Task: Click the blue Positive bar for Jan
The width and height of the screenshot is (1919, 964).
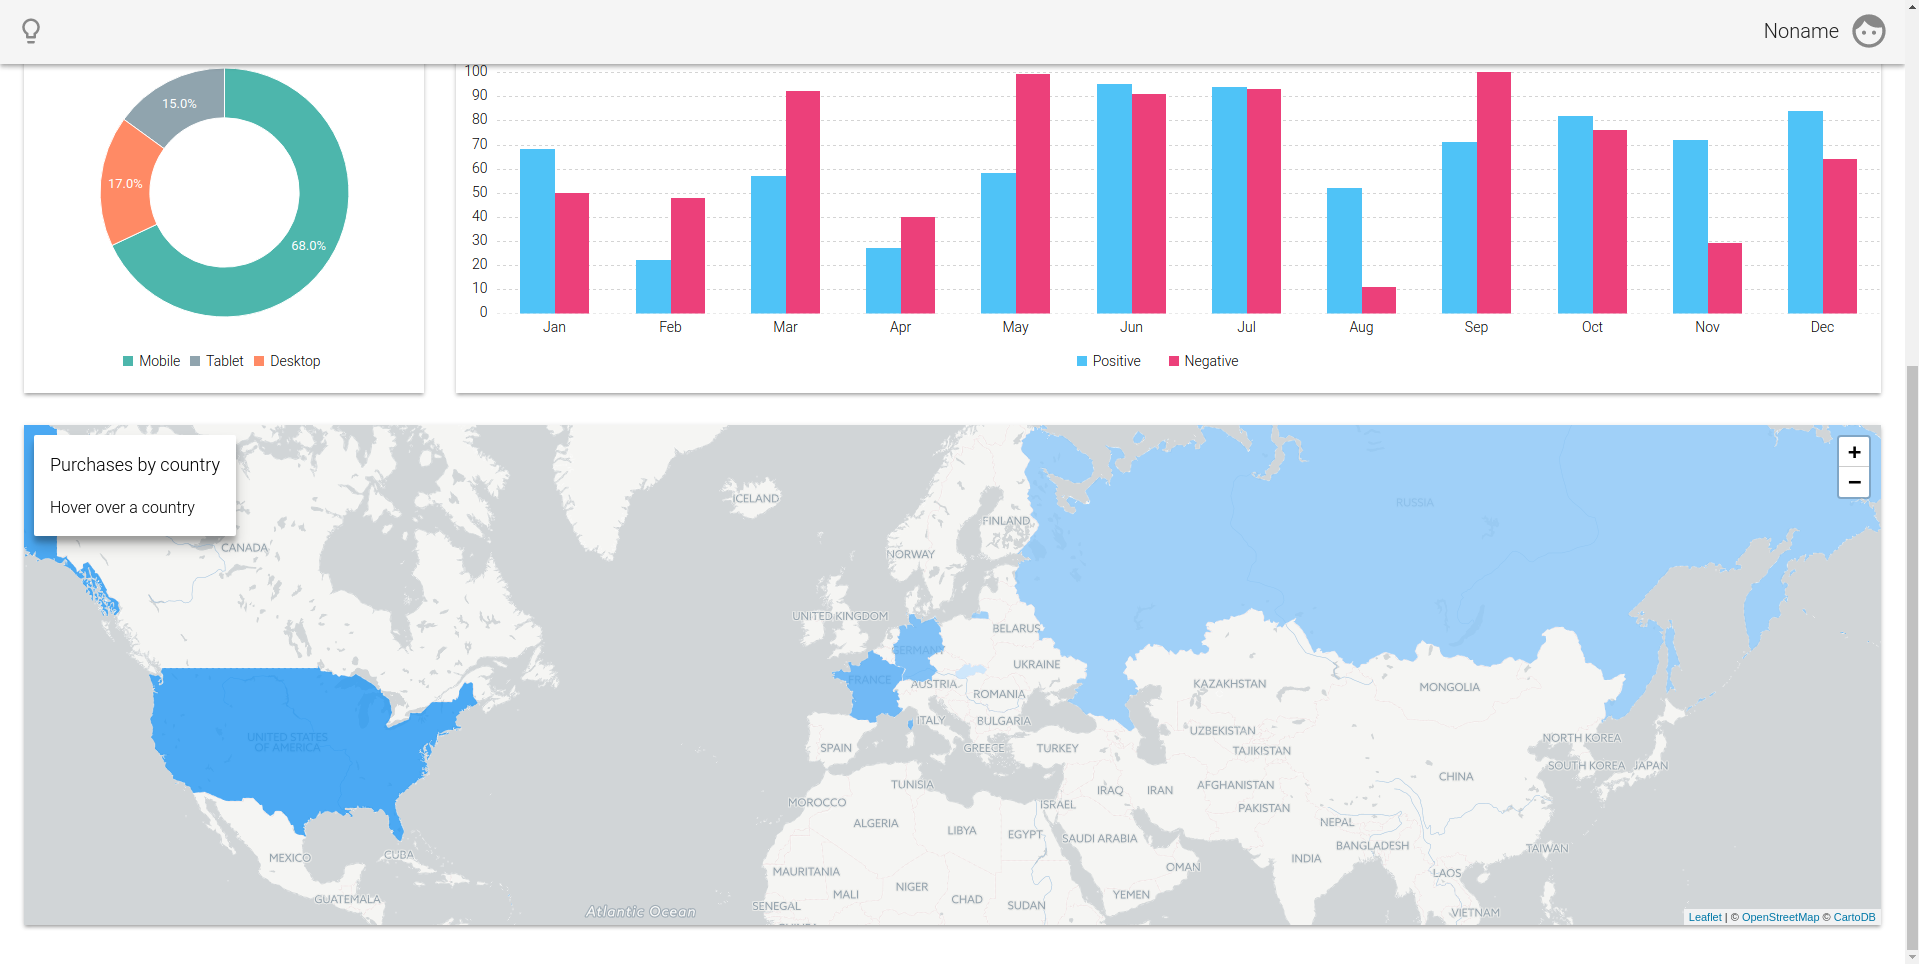Action: click(x=537, y=231)
